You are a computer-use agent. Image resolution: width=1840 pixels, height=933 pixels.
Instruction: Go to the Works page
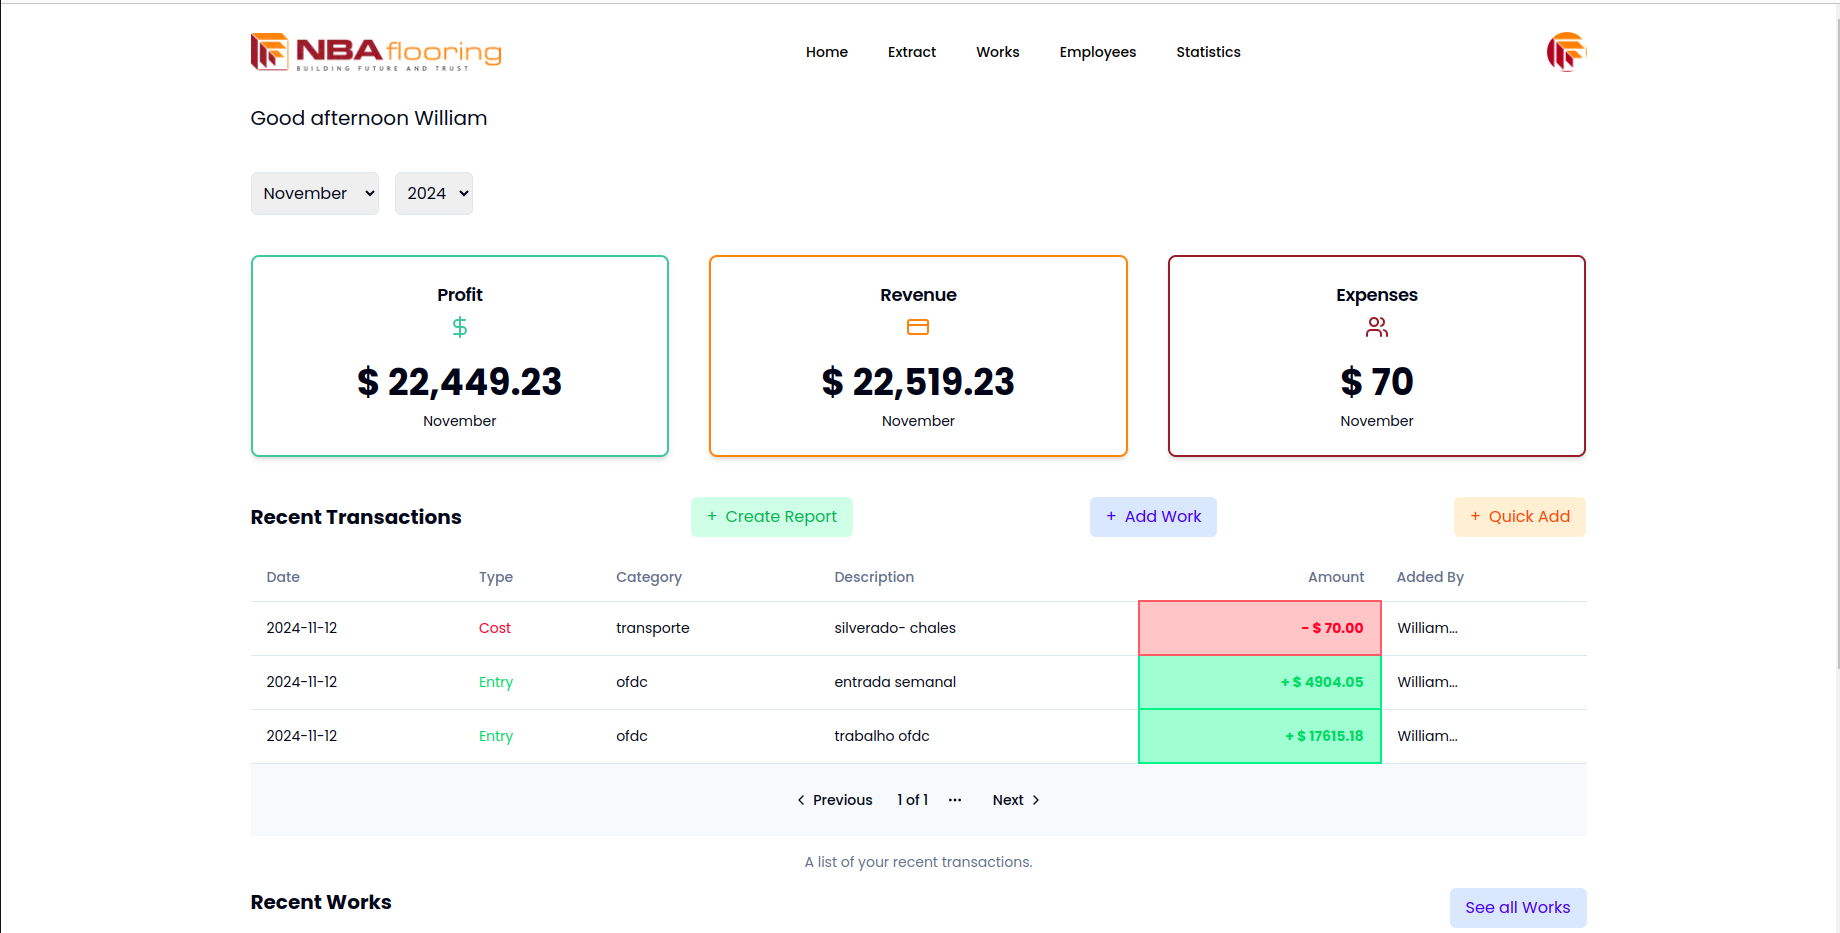[x=997, y=52]
